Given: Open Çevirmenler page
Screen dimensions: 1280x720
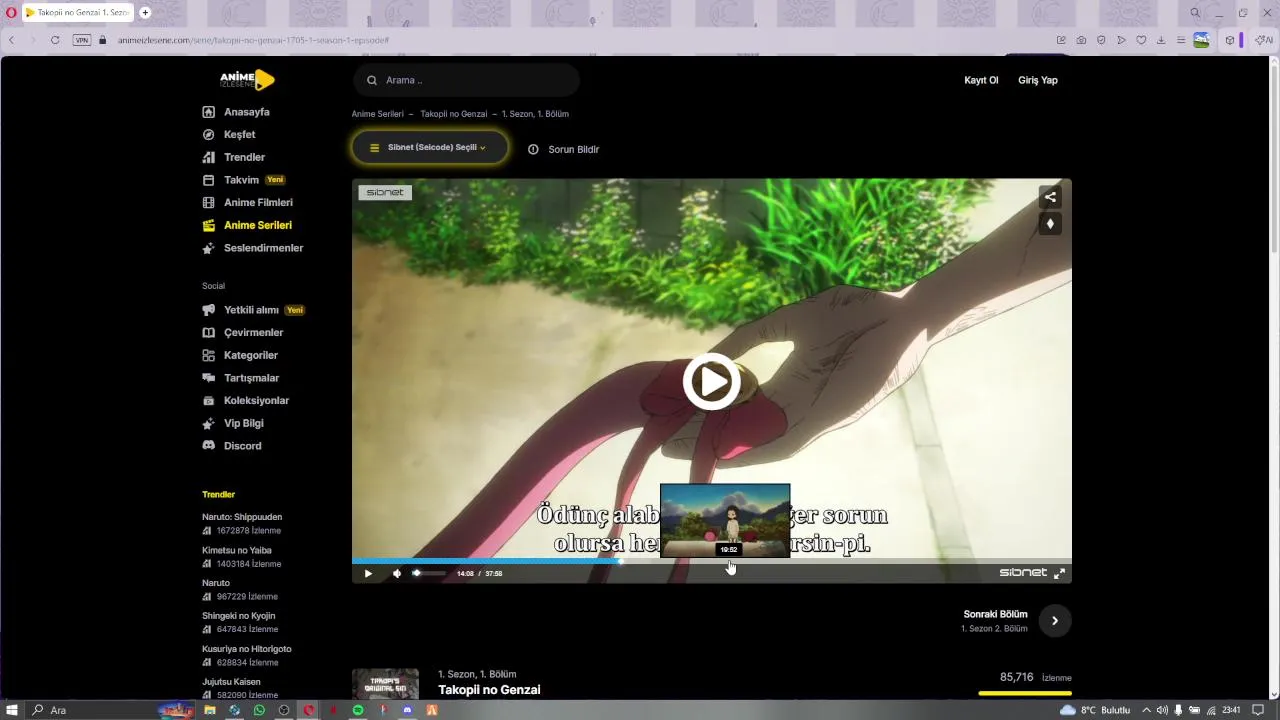Looking at the screenshot, I should point(243,332).
